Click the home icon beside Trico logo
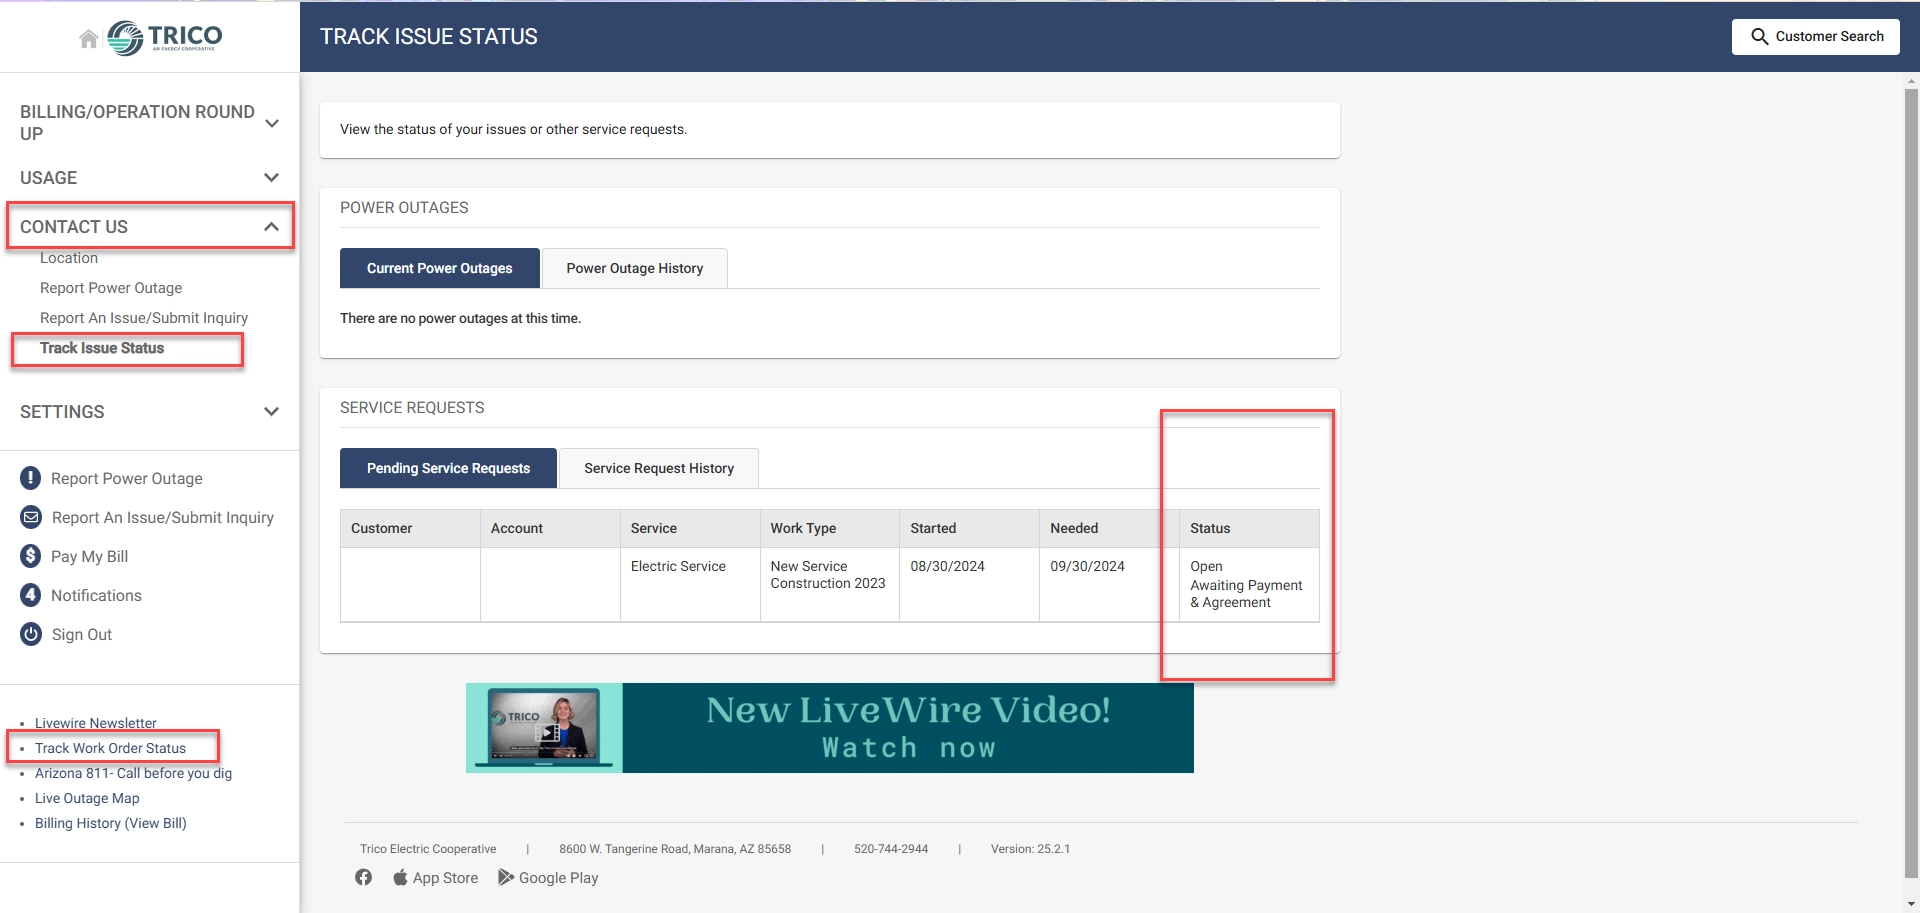The height and width of the screenshot is (913, 1920). [x=88, y=39]
